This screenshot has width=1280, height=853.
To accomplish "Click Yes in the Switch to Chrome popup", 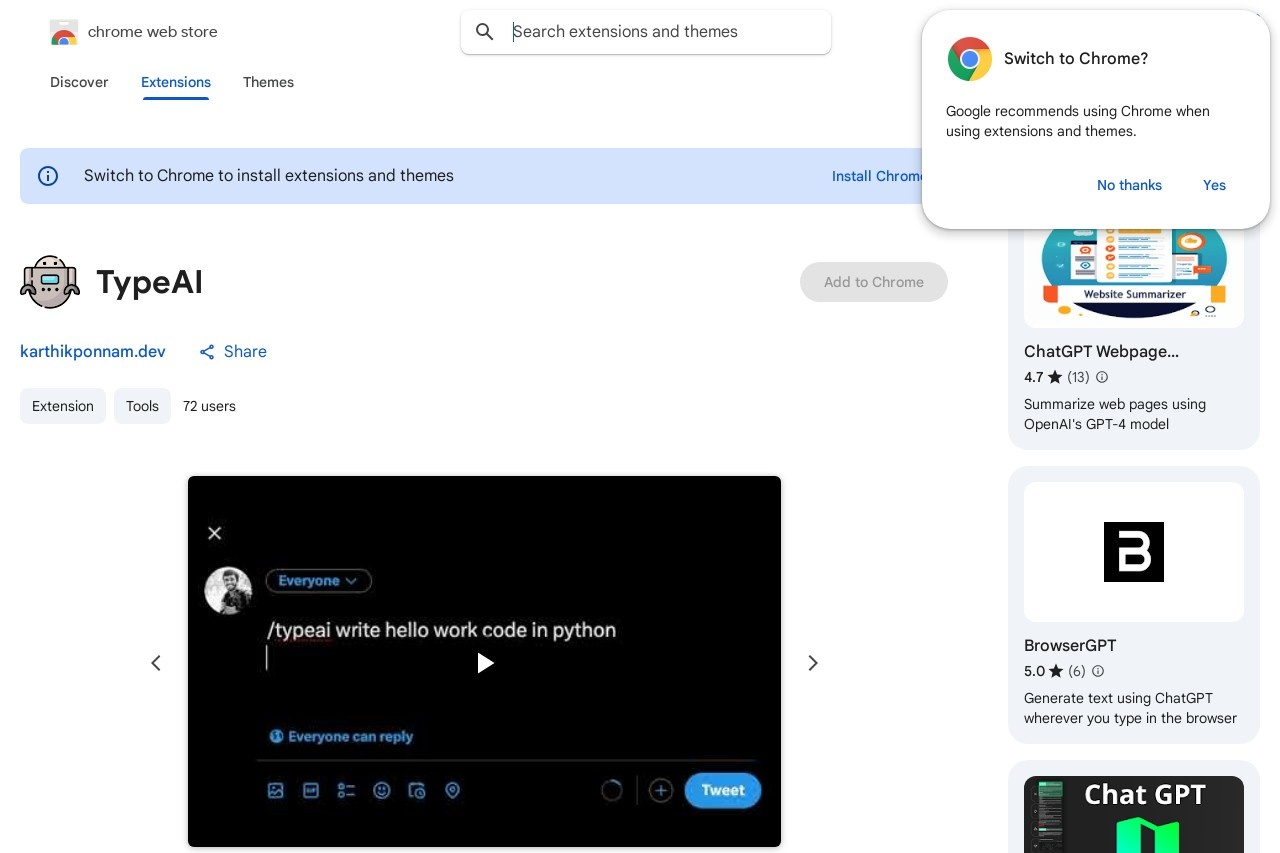I will (x=1214, y=185).
